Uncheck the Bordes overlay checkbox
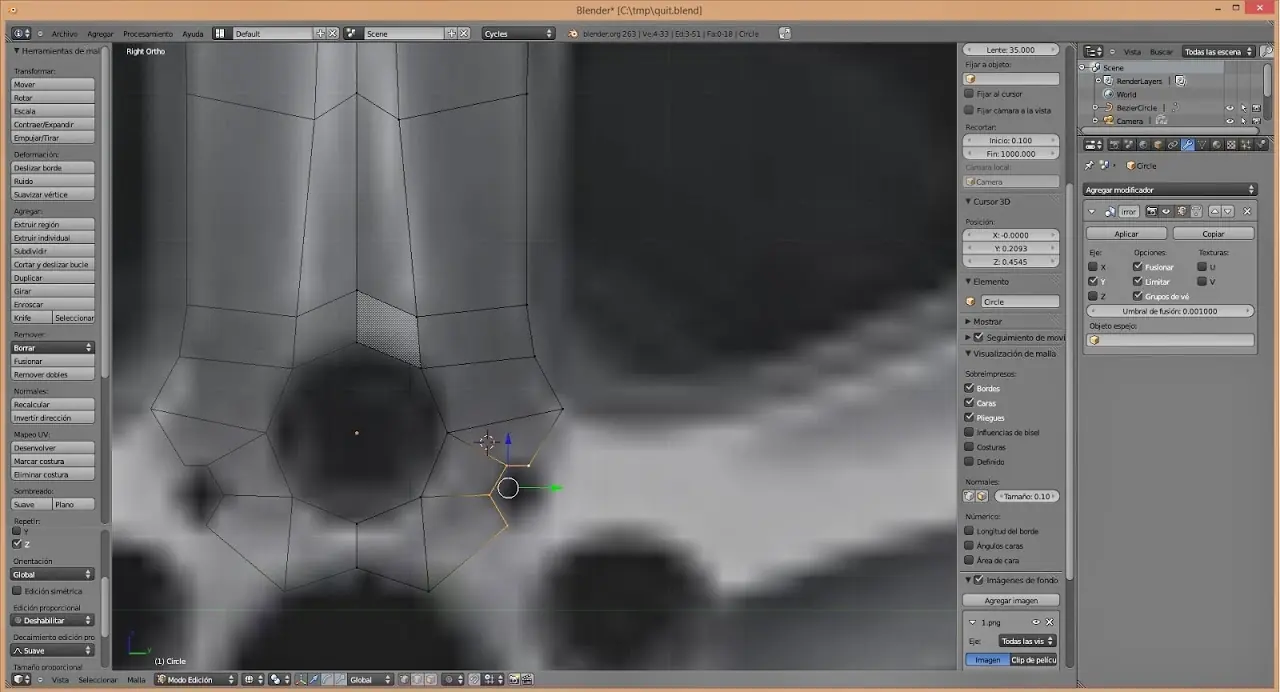The image size is (1280, 692). (x=969, y=388)
